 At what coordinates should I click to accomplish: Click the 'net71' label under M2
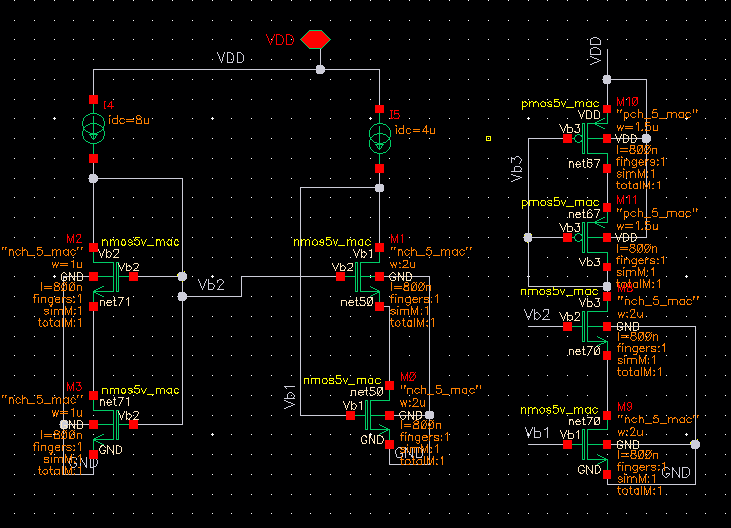click(115, 302)
